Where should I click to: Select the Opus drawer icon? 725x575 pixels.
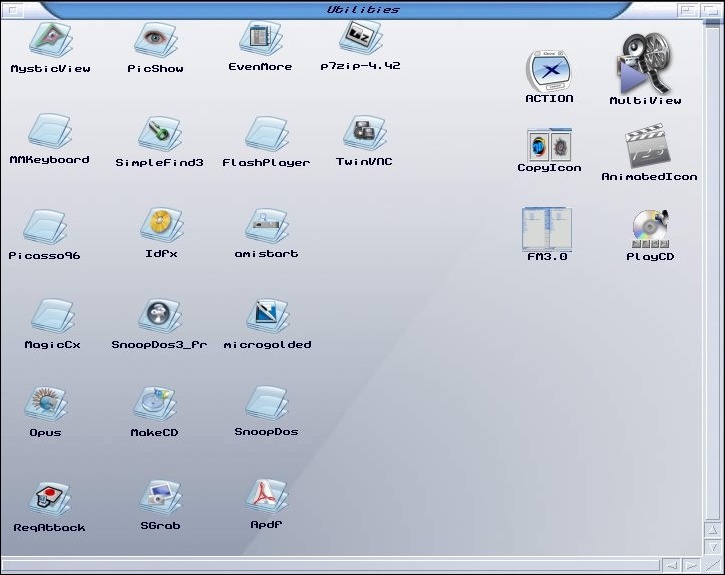click(46, 404)
